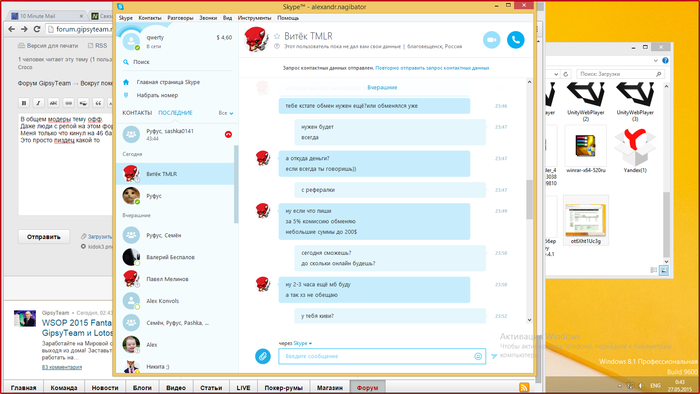Select the bold button in forum editor
This screenshot has height=394, width=700.
point(24,103)
